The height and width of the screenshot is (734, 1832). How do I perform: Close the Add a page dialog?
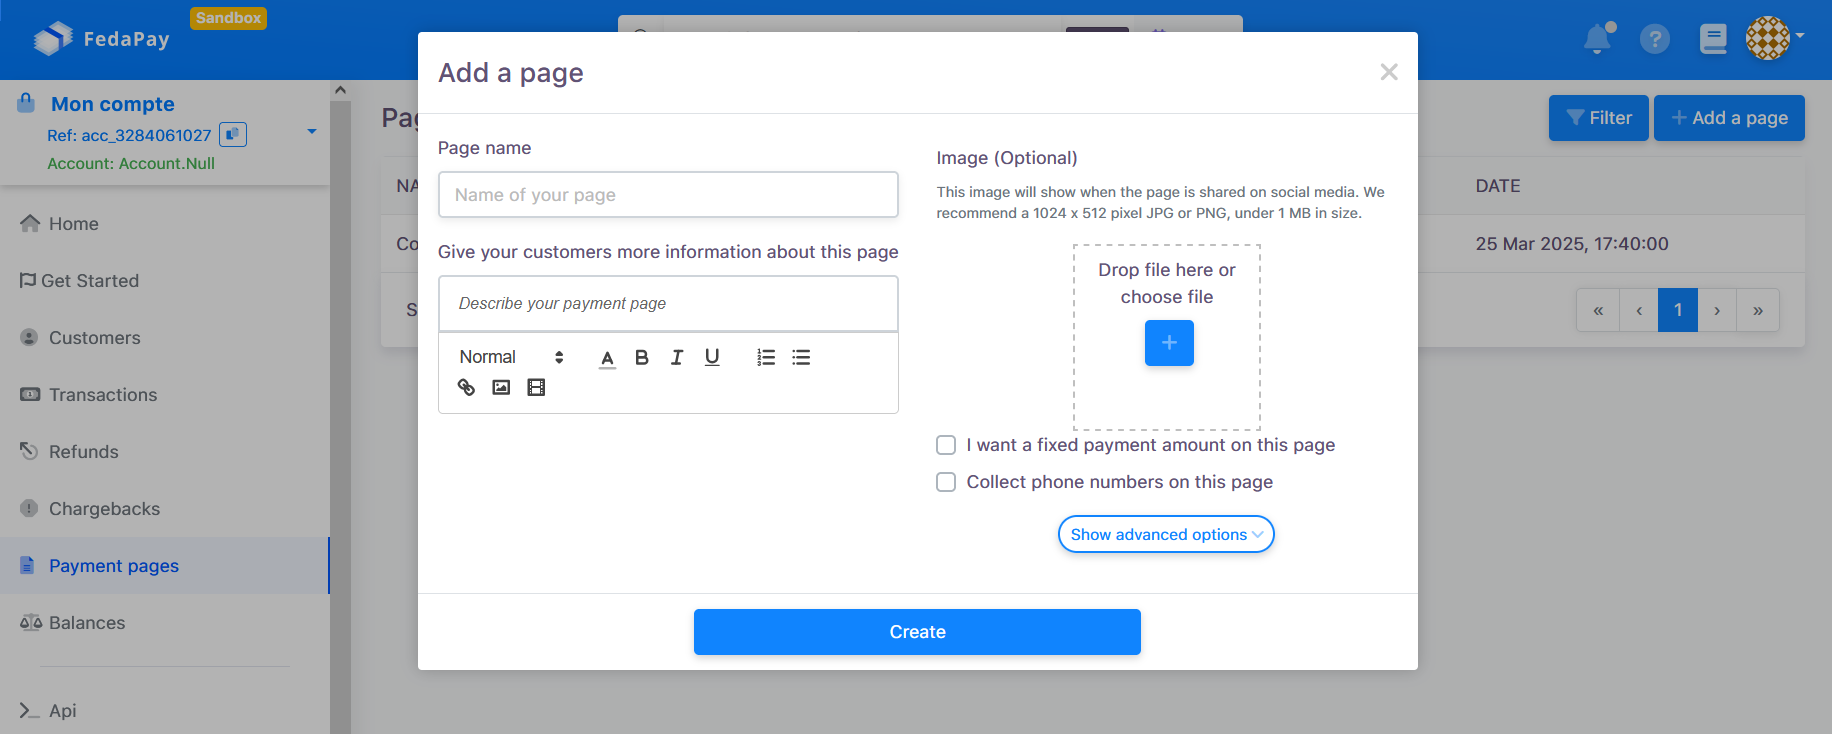(1388, 72)
